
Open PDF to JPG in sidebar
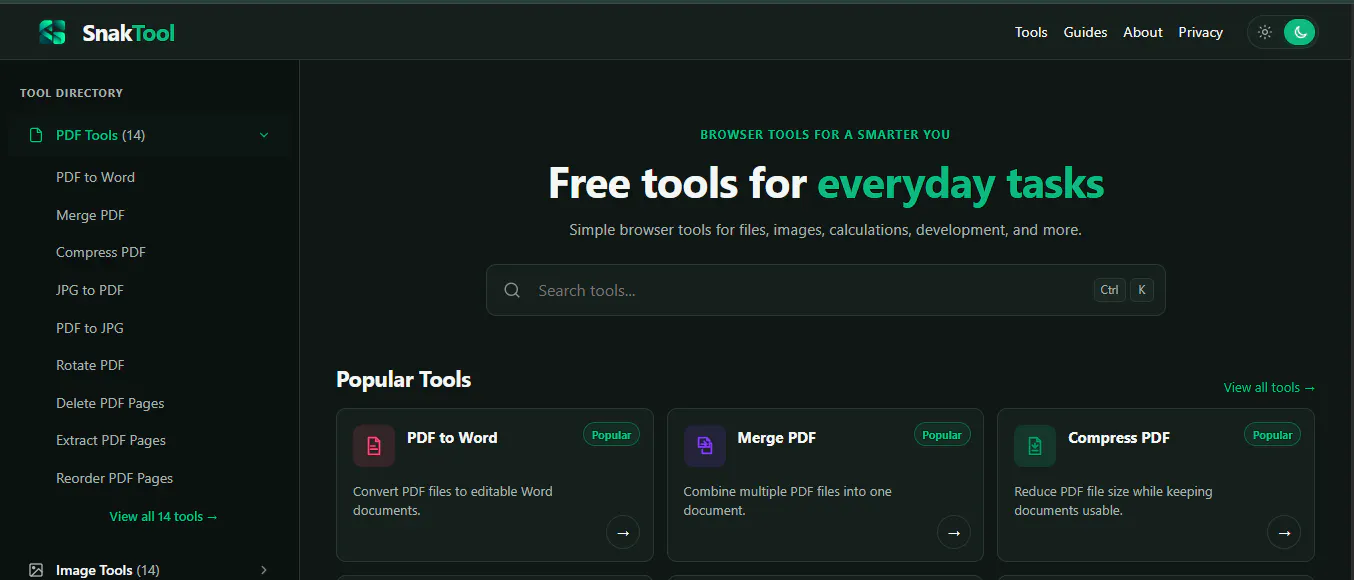tap(90, 328)
